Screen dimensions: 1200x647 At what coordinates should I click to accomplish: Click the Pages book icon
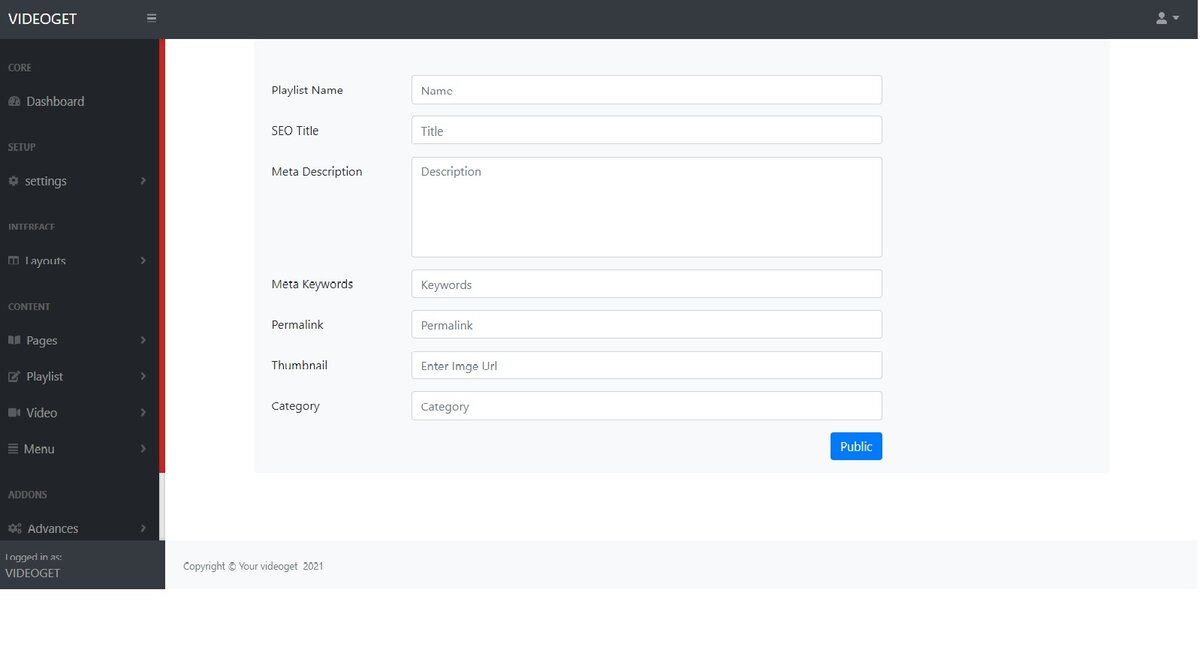14,340
